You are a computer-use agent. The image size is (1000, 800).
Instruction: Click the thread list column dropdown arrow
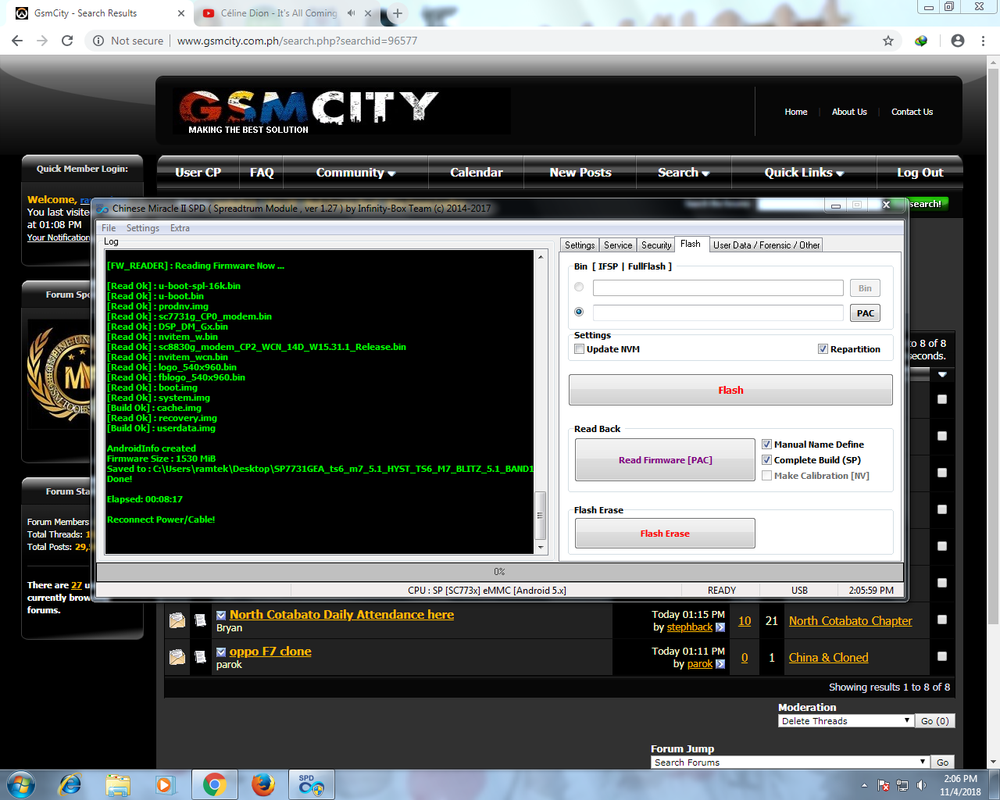coord(942,375)
